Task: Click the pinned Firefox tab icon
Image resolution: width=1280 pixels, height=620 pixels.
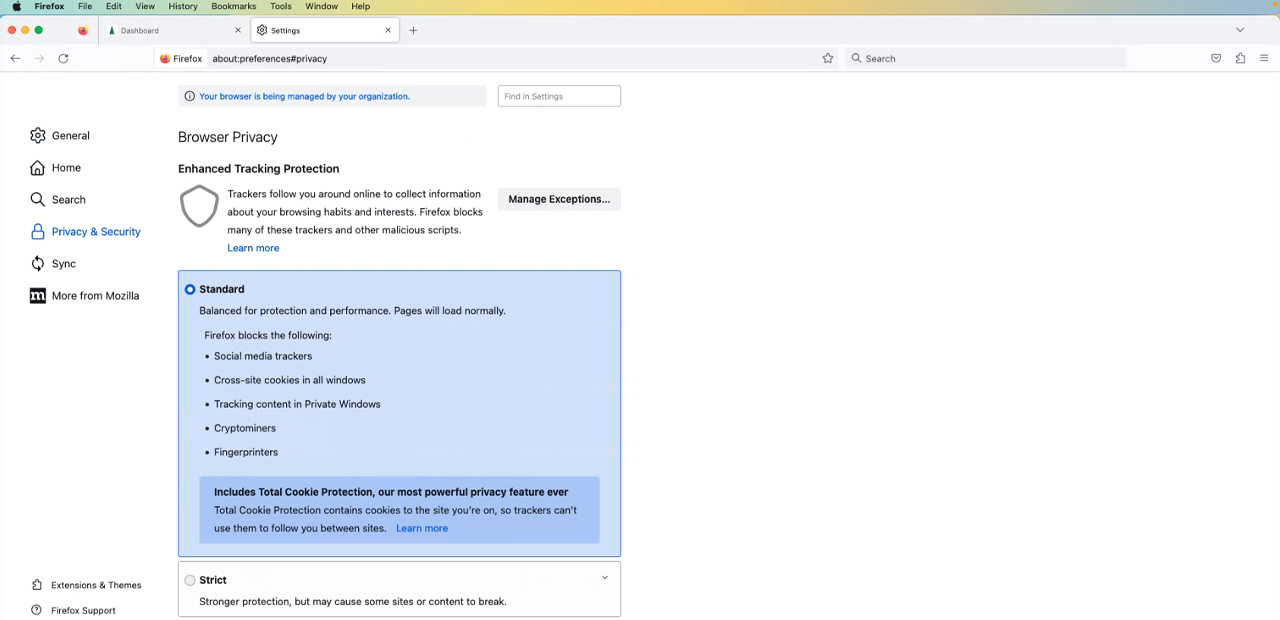Action: click(x=83, y=30)
